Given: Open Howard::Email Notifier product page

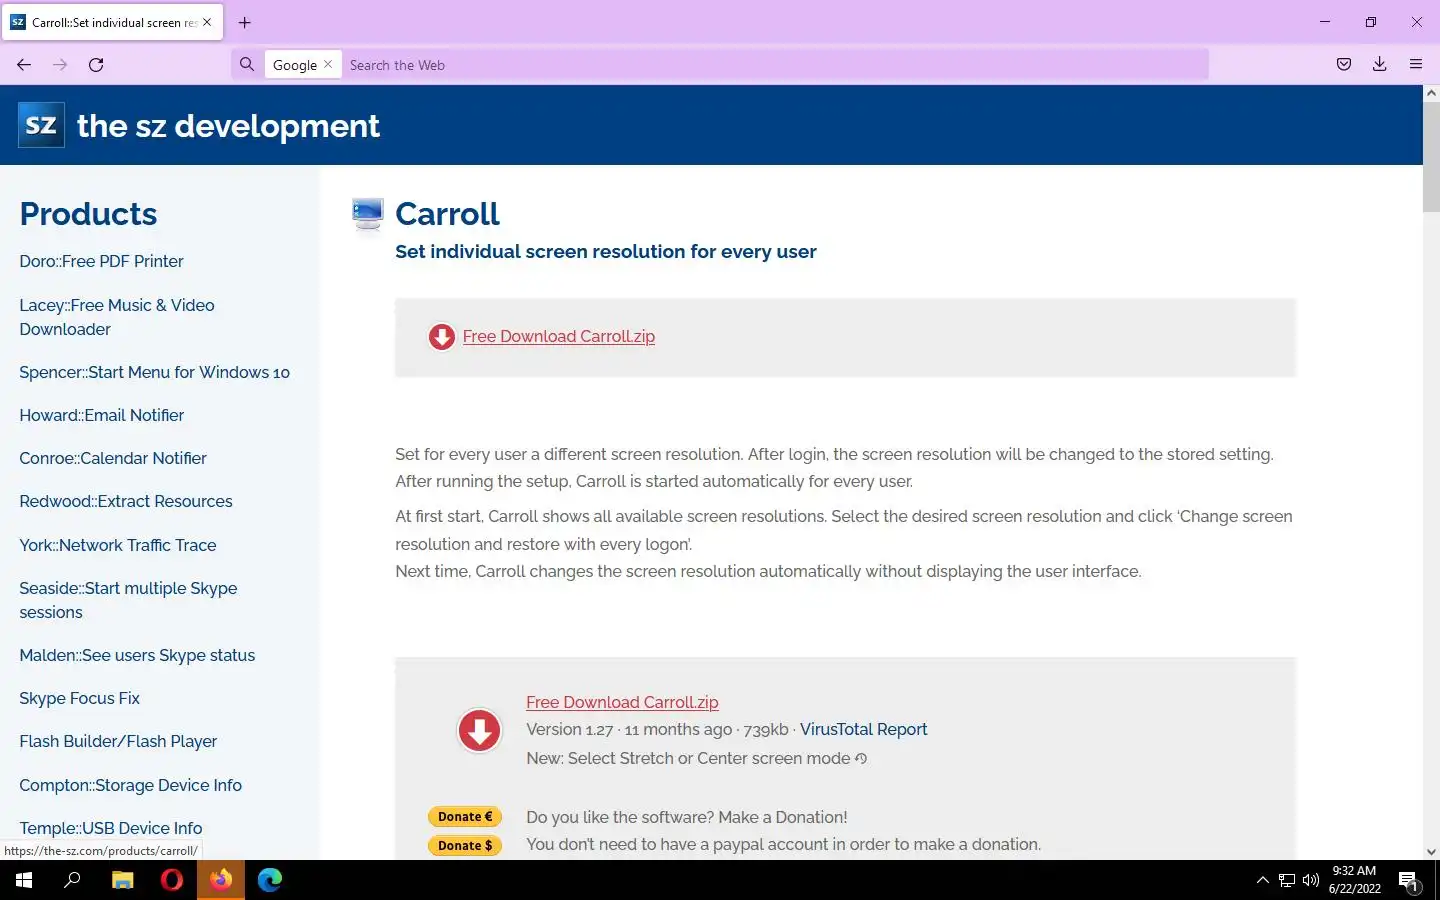Looking at the screenshot, I should pos(101,415).
